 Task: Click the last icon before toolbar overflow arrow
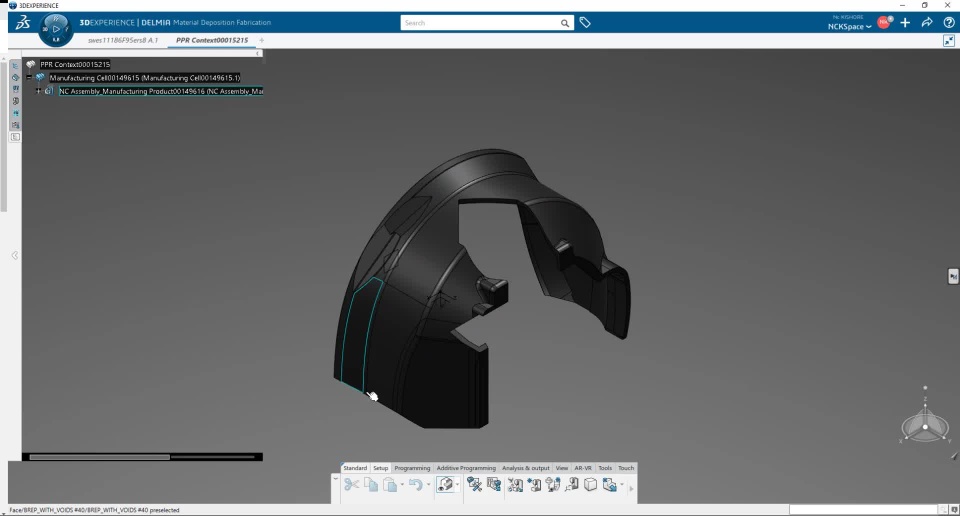point(609,485)
